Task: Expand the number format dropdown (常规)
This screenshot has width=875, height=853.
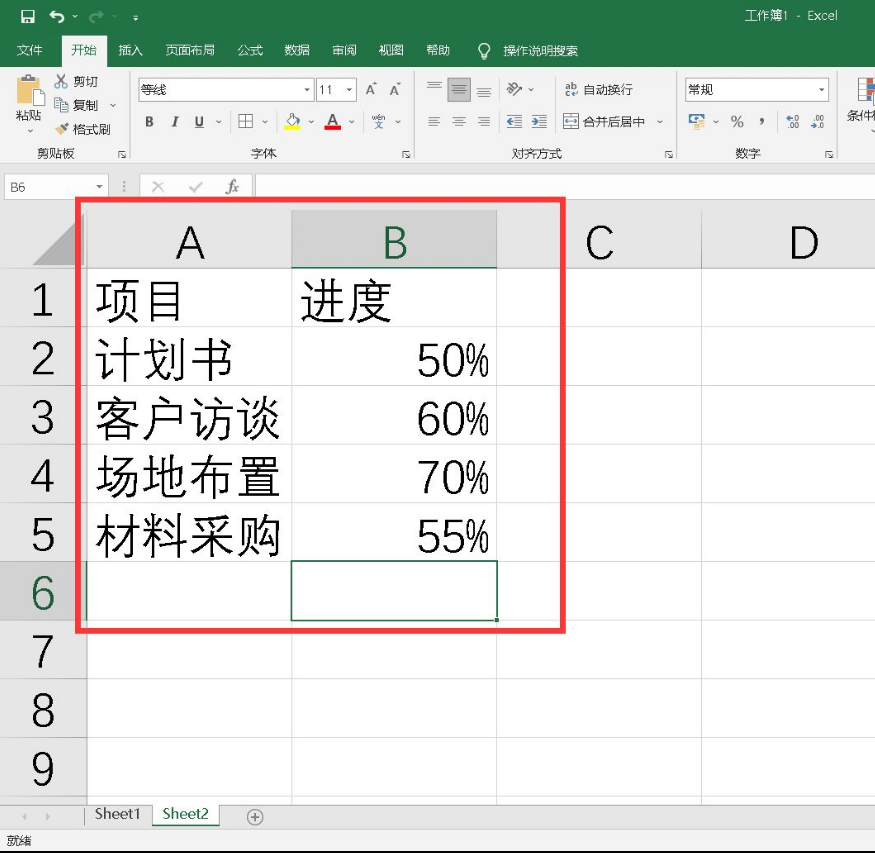Action: tap(821, 90)
